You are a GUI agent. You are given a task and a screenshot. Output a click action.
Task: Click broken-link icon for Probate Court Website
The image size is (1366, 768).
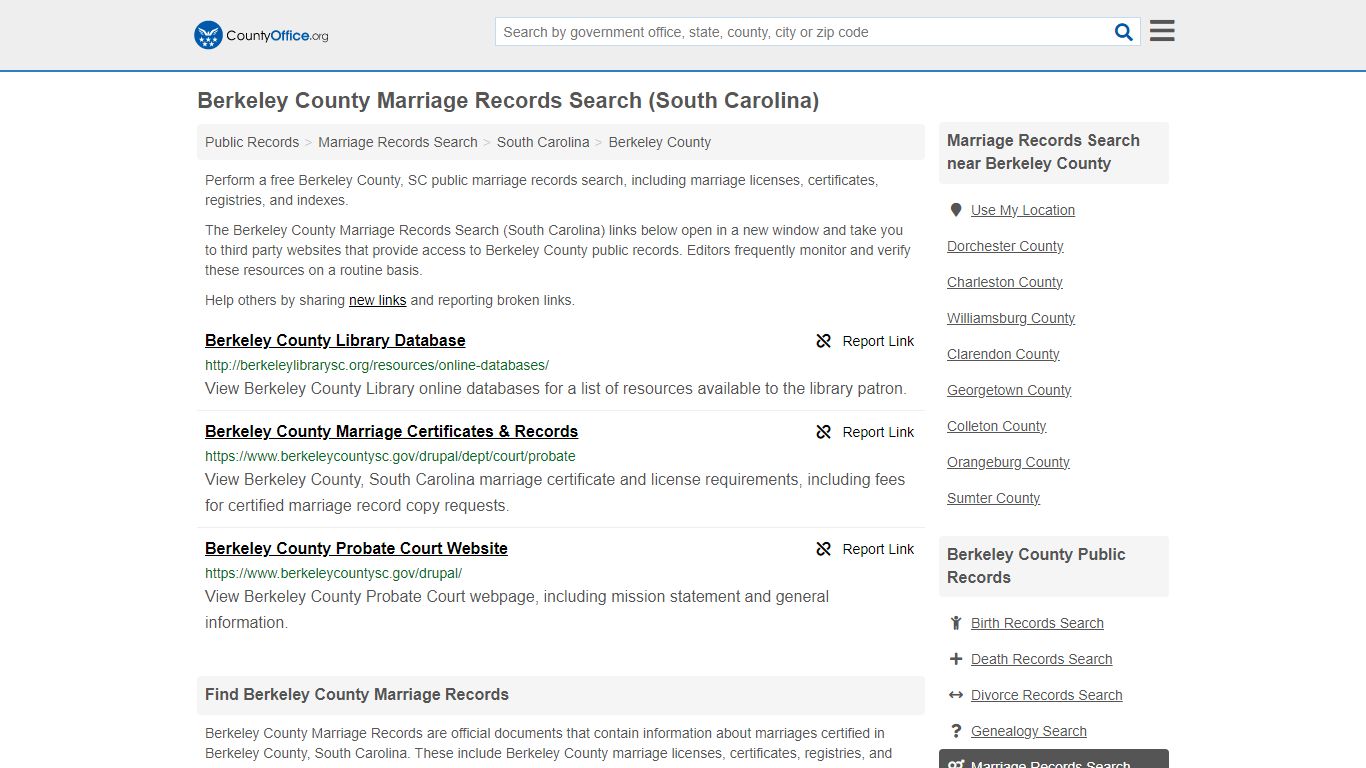click(824, 549)
